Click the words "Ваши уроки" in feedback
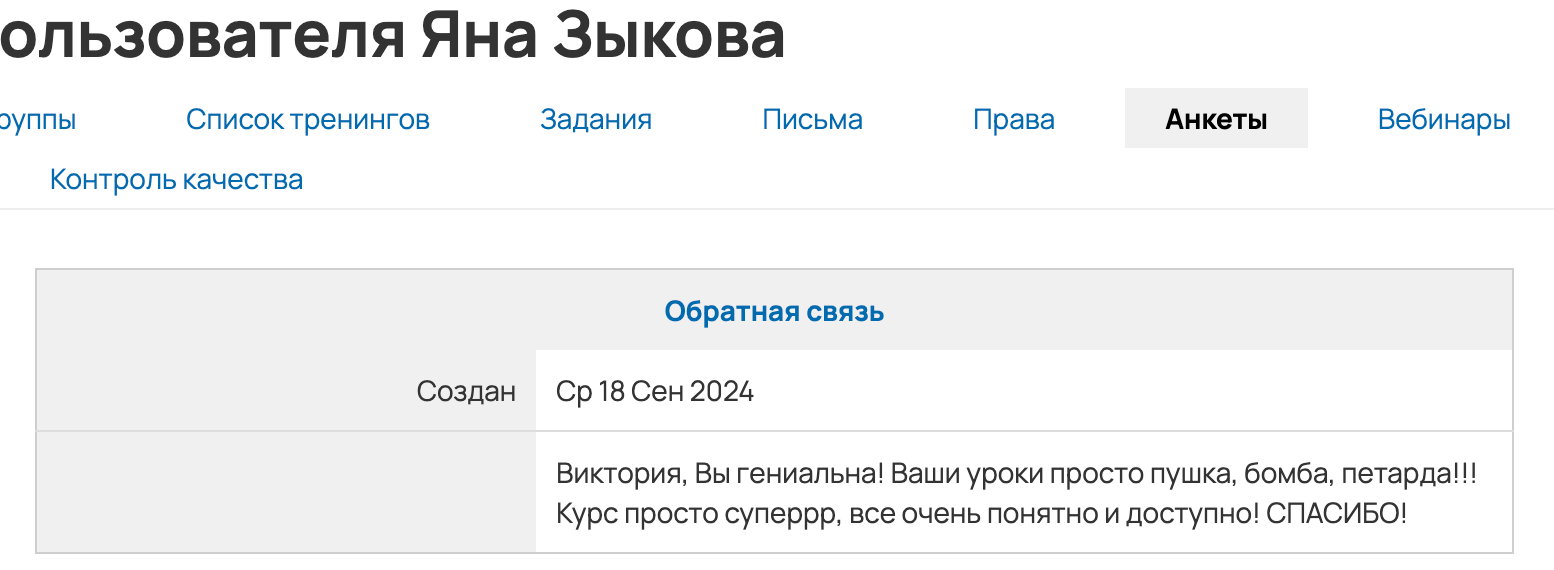 pyautogui.click(x=957, y=473)
